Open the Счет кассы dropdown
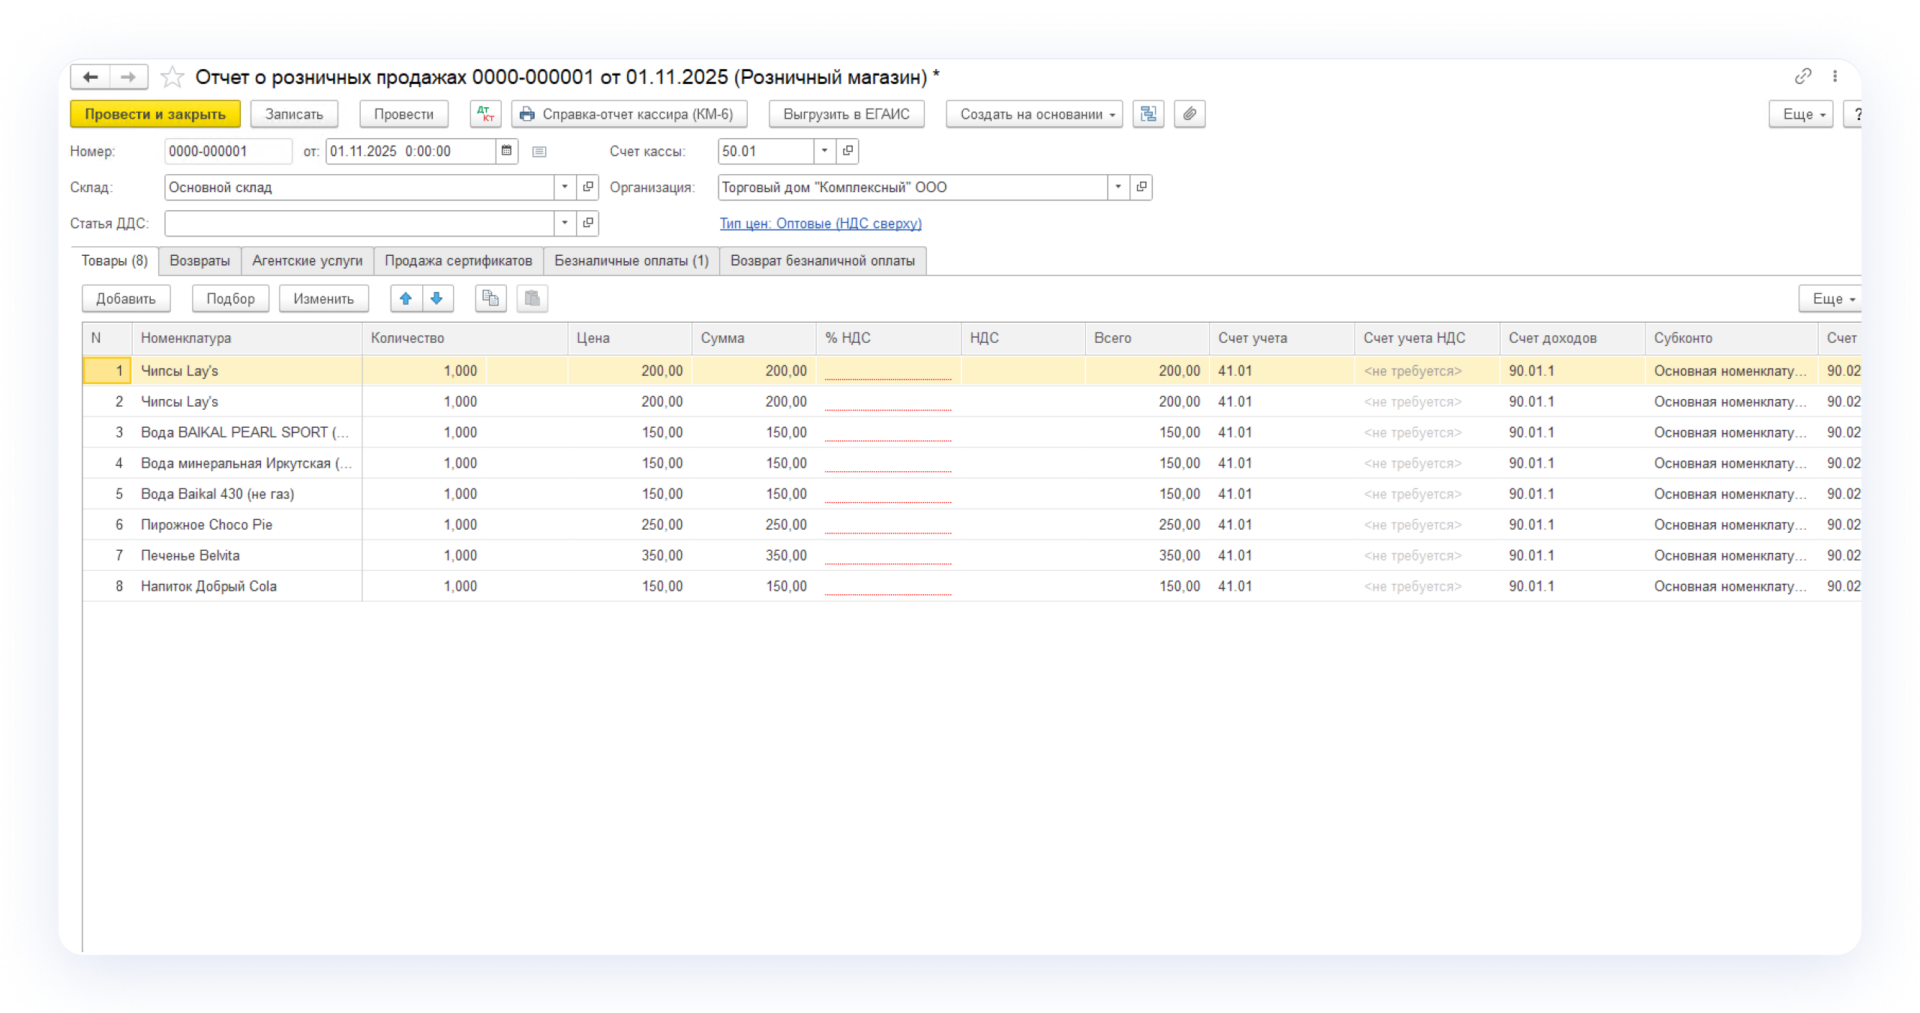Screen dimensions: 1920x1013 point(824,151)
